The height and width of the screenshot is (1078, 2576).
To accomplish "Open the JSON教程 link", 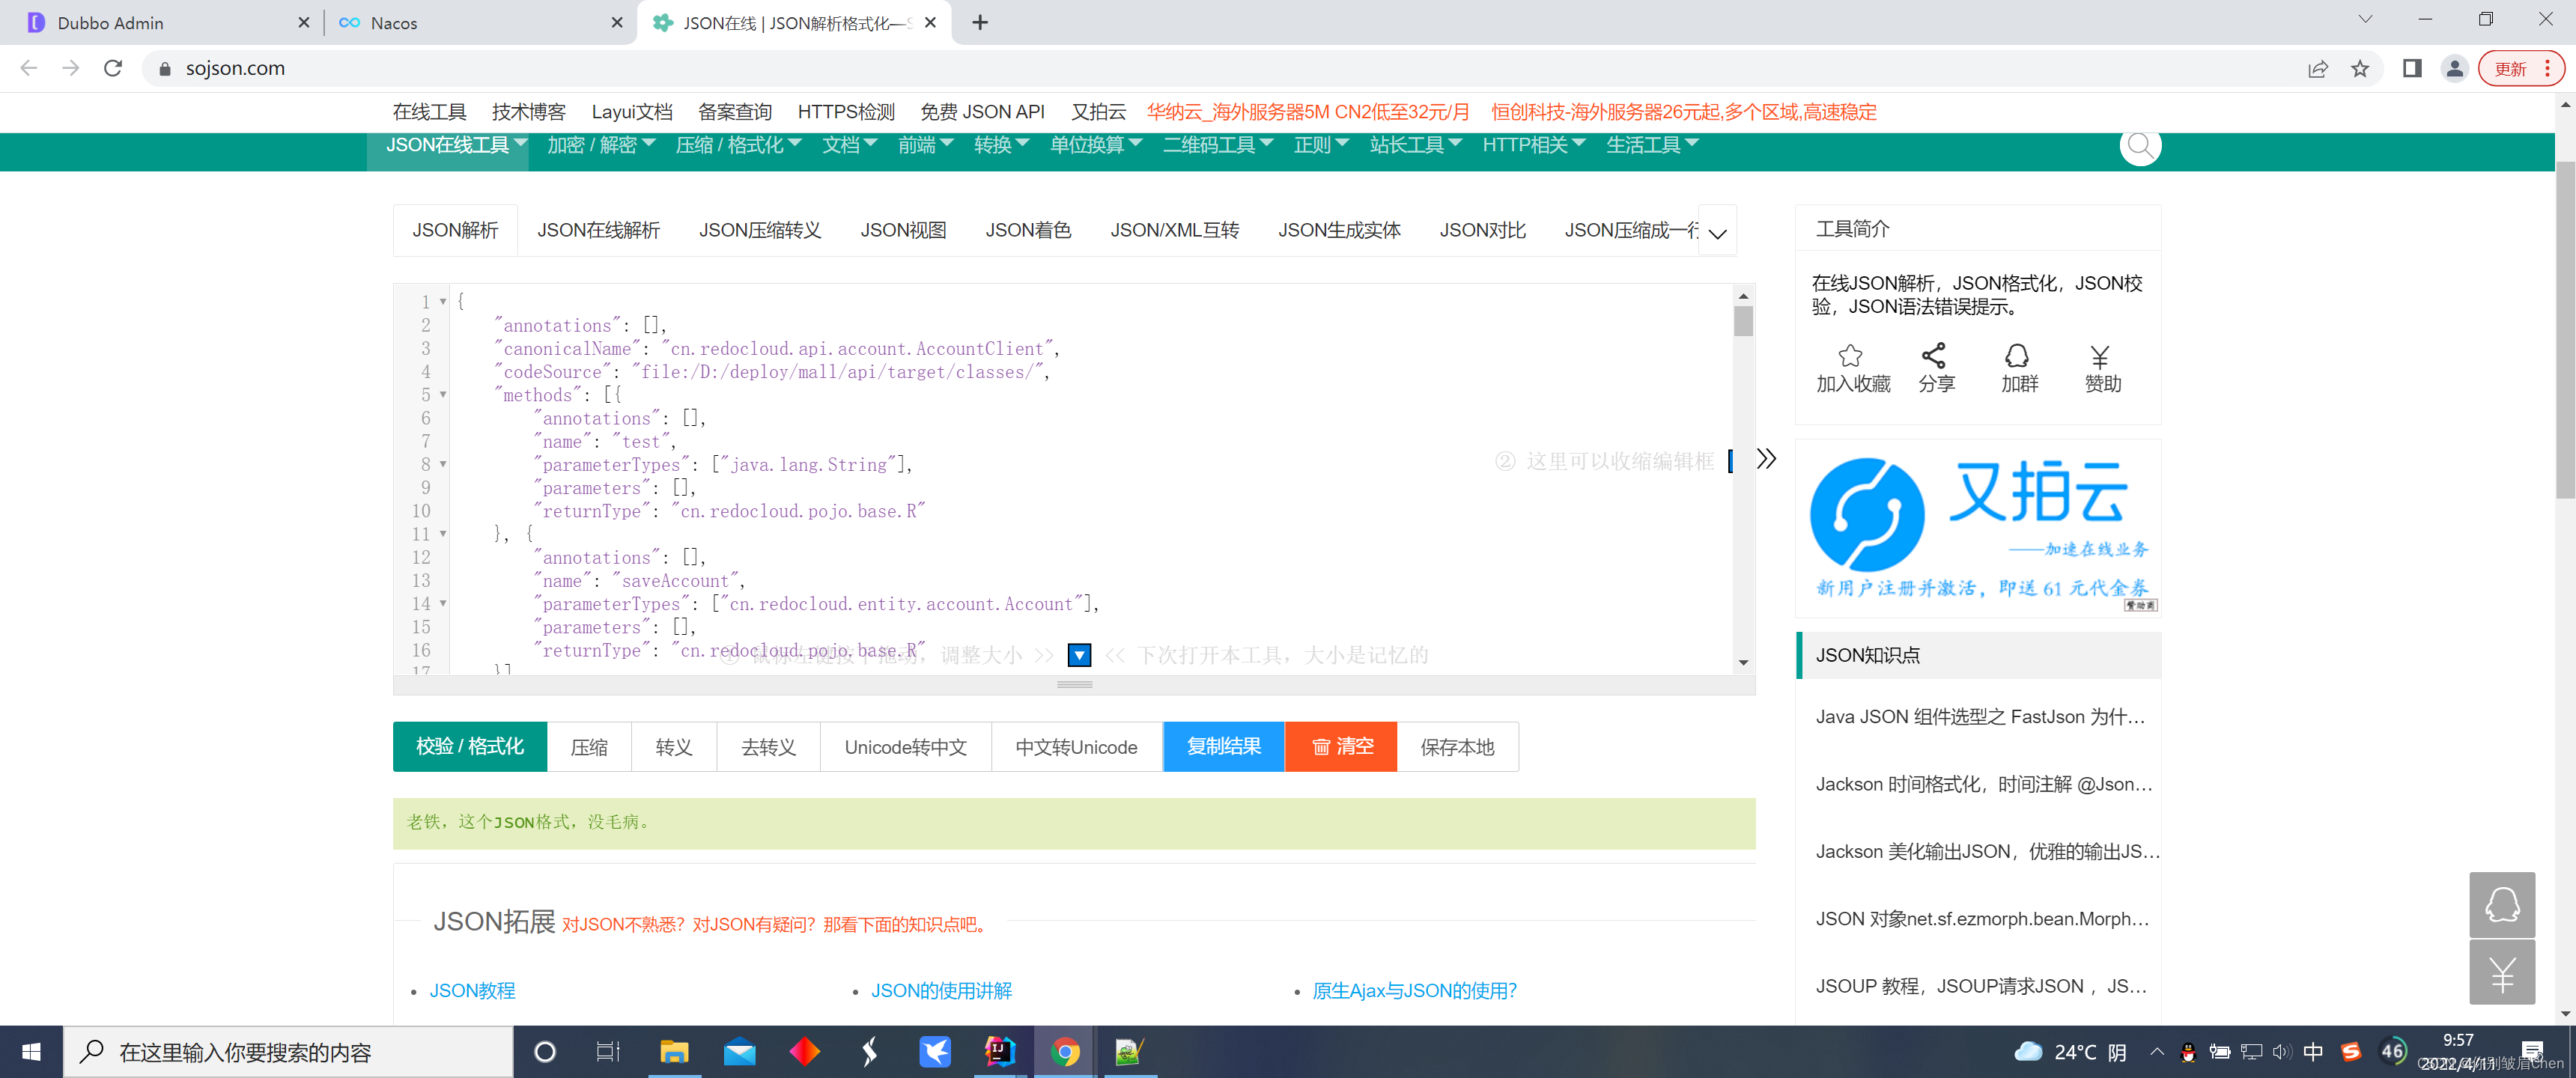I will pyautogui.click(x=472, y=991).
